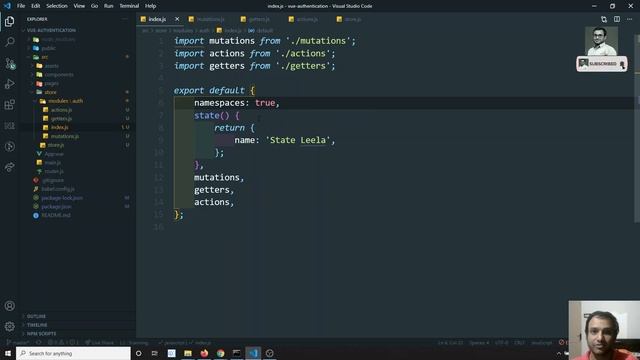Open the Source Control view
The height and width of the screenshot is (360, 640).
(10, 63)
